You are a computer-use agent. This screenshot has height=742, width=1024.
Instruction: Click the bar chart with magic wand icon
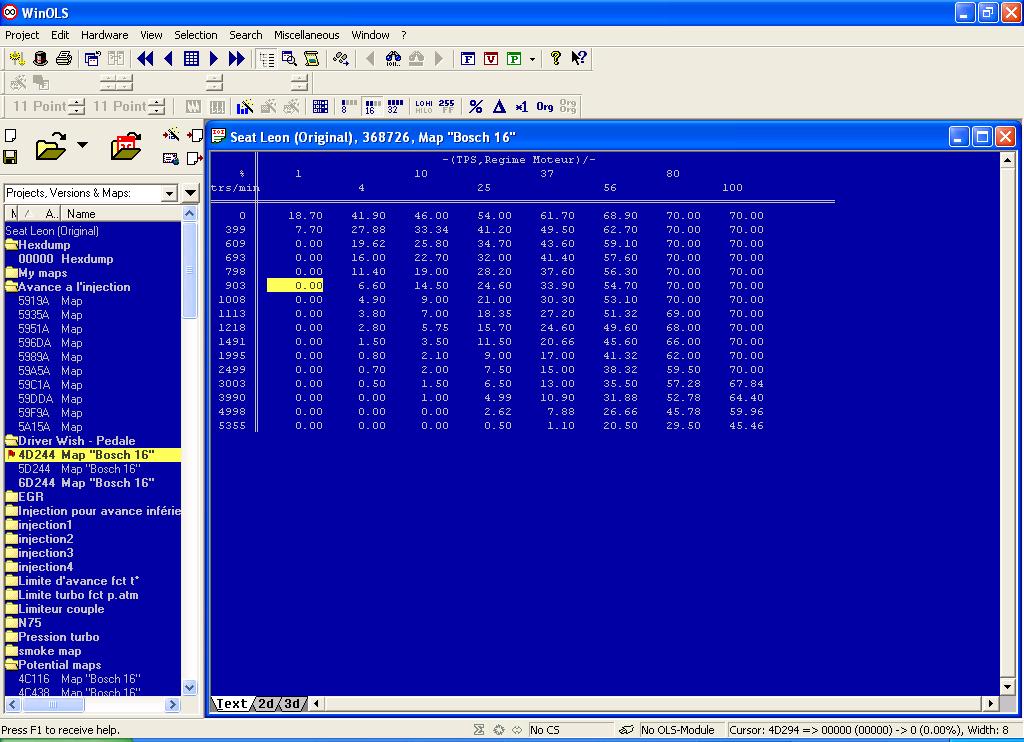(x=245, y=106)
